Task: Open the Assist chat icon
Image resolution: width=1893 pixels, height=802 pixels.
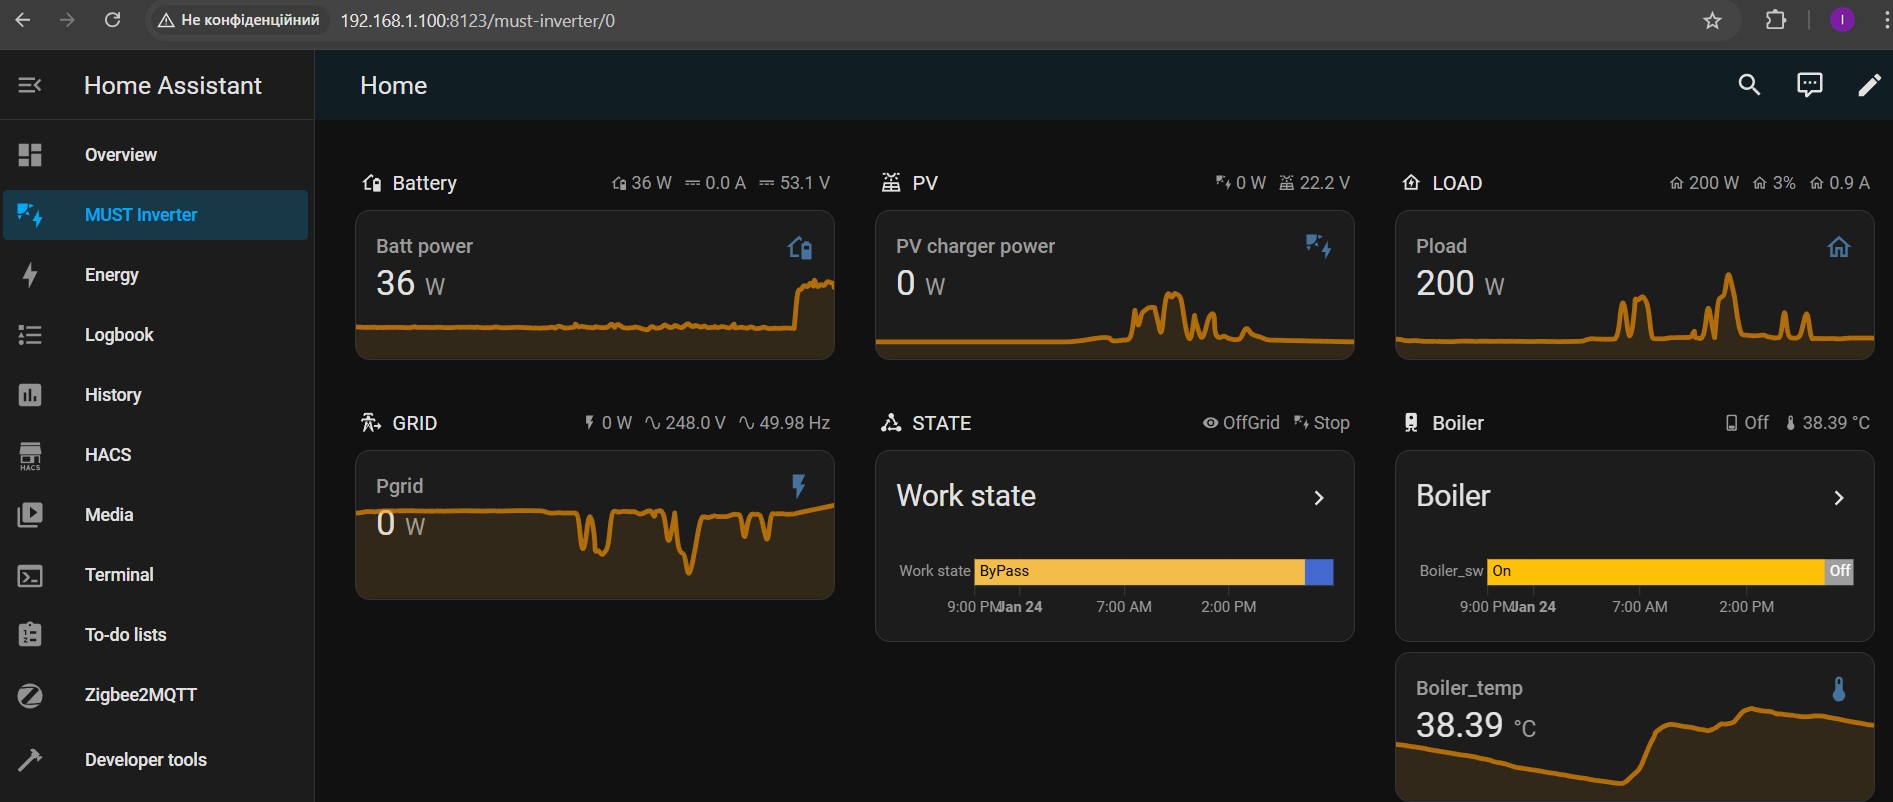Action: 1809,86
